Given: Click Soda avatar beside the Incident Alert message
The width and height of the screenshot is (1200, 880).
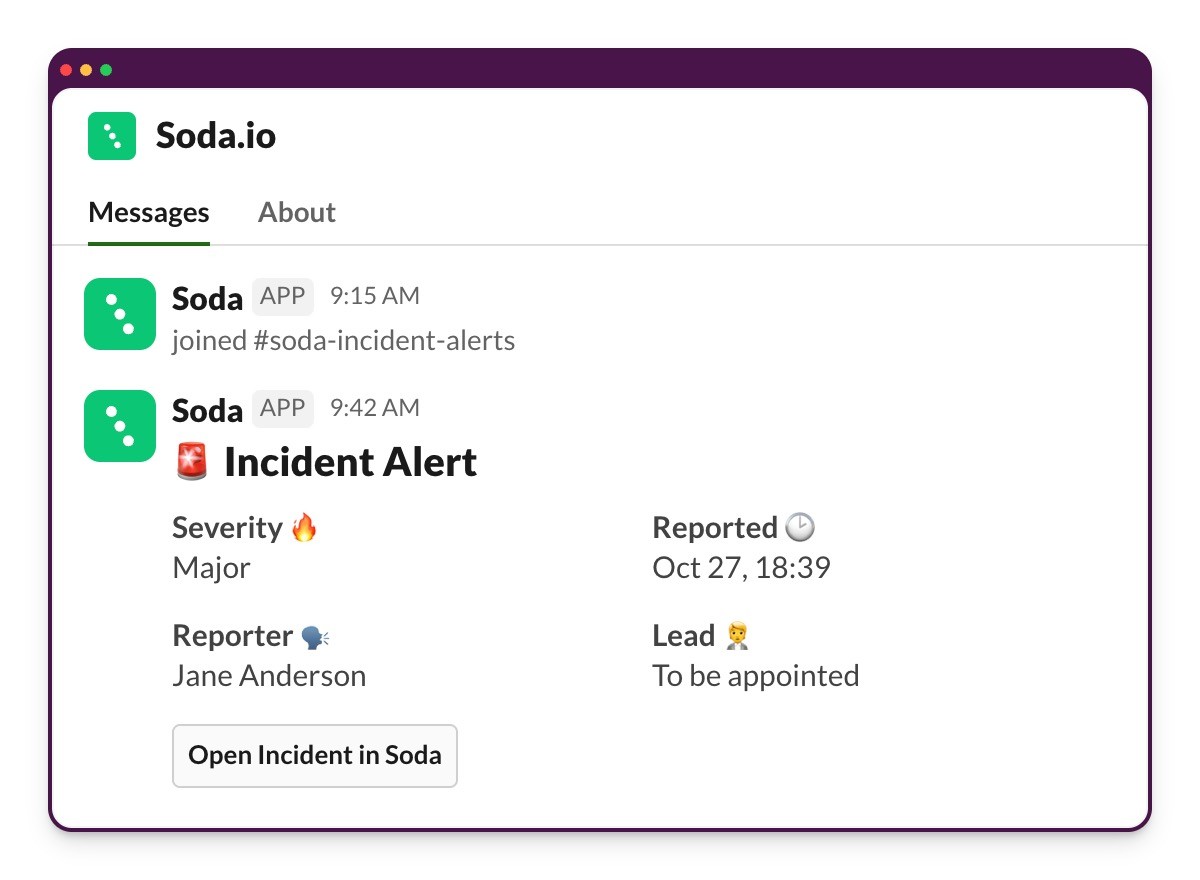Looking at the screenshot, I should click(x=120, y=426).
